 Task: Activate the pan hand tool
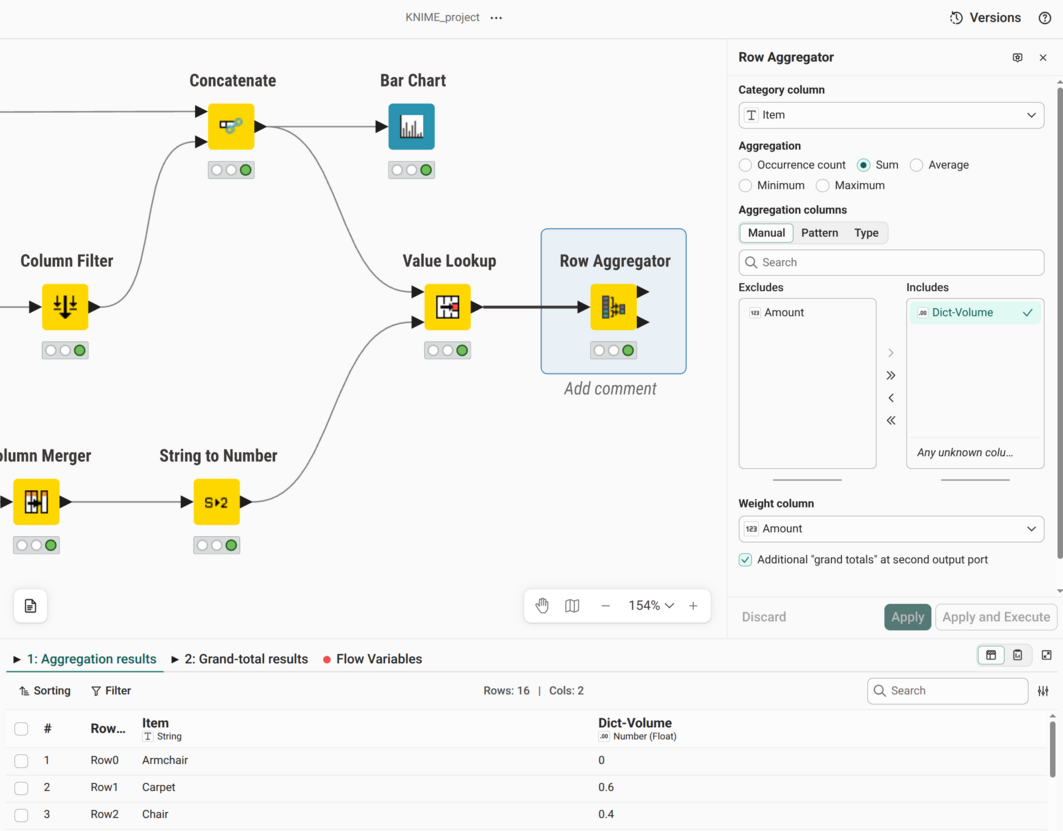click(542, 605)
